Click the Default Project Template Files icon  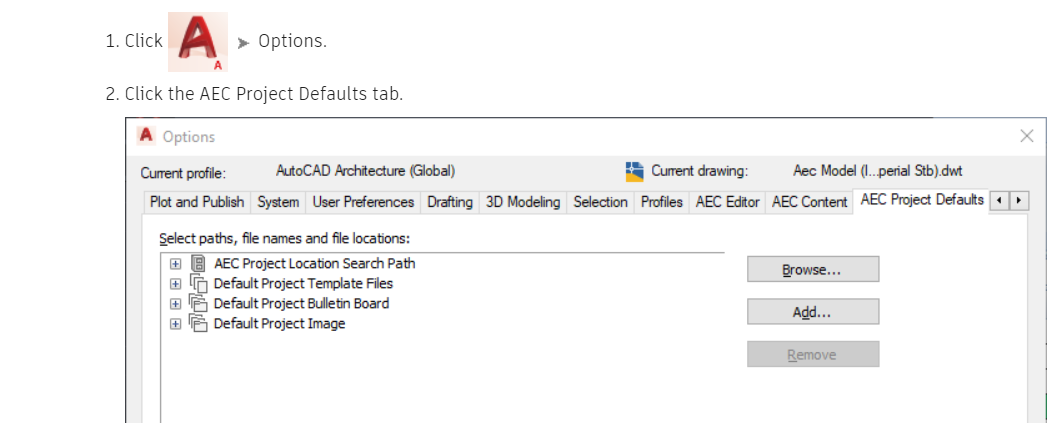coord(198,284)
